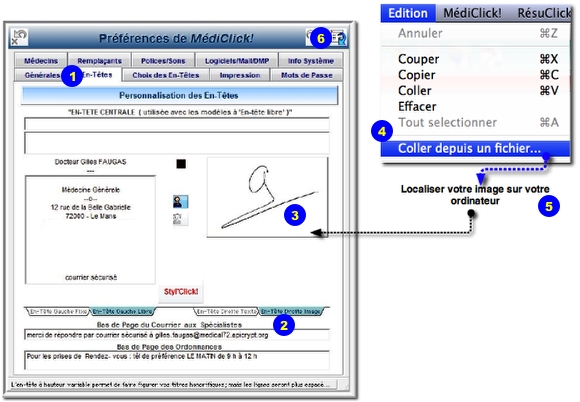Viewport: 580px width, 402px height.
Task: Open the MédiClick! menu
Action: (x=472, y=13)
